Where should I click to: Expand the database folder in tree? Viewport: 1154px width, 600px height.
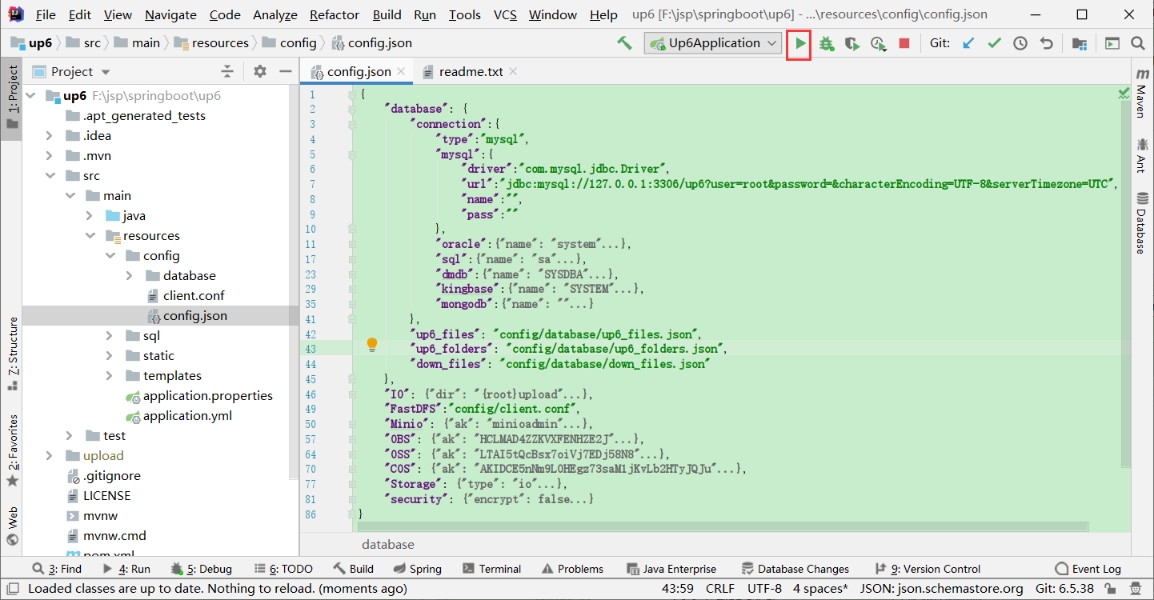coord(129,276)
